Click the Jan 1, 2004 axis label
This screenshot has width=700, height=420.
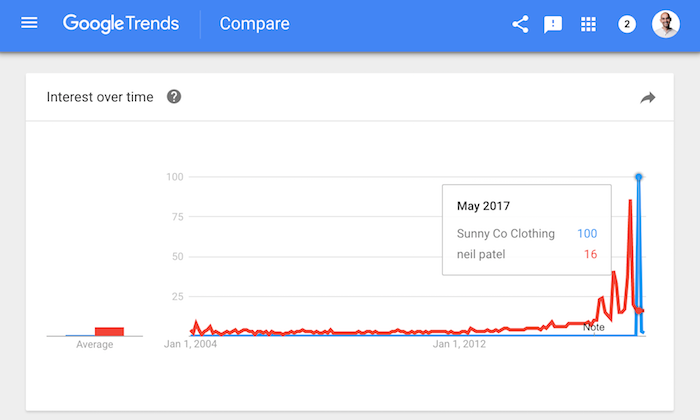coord(190,345)
